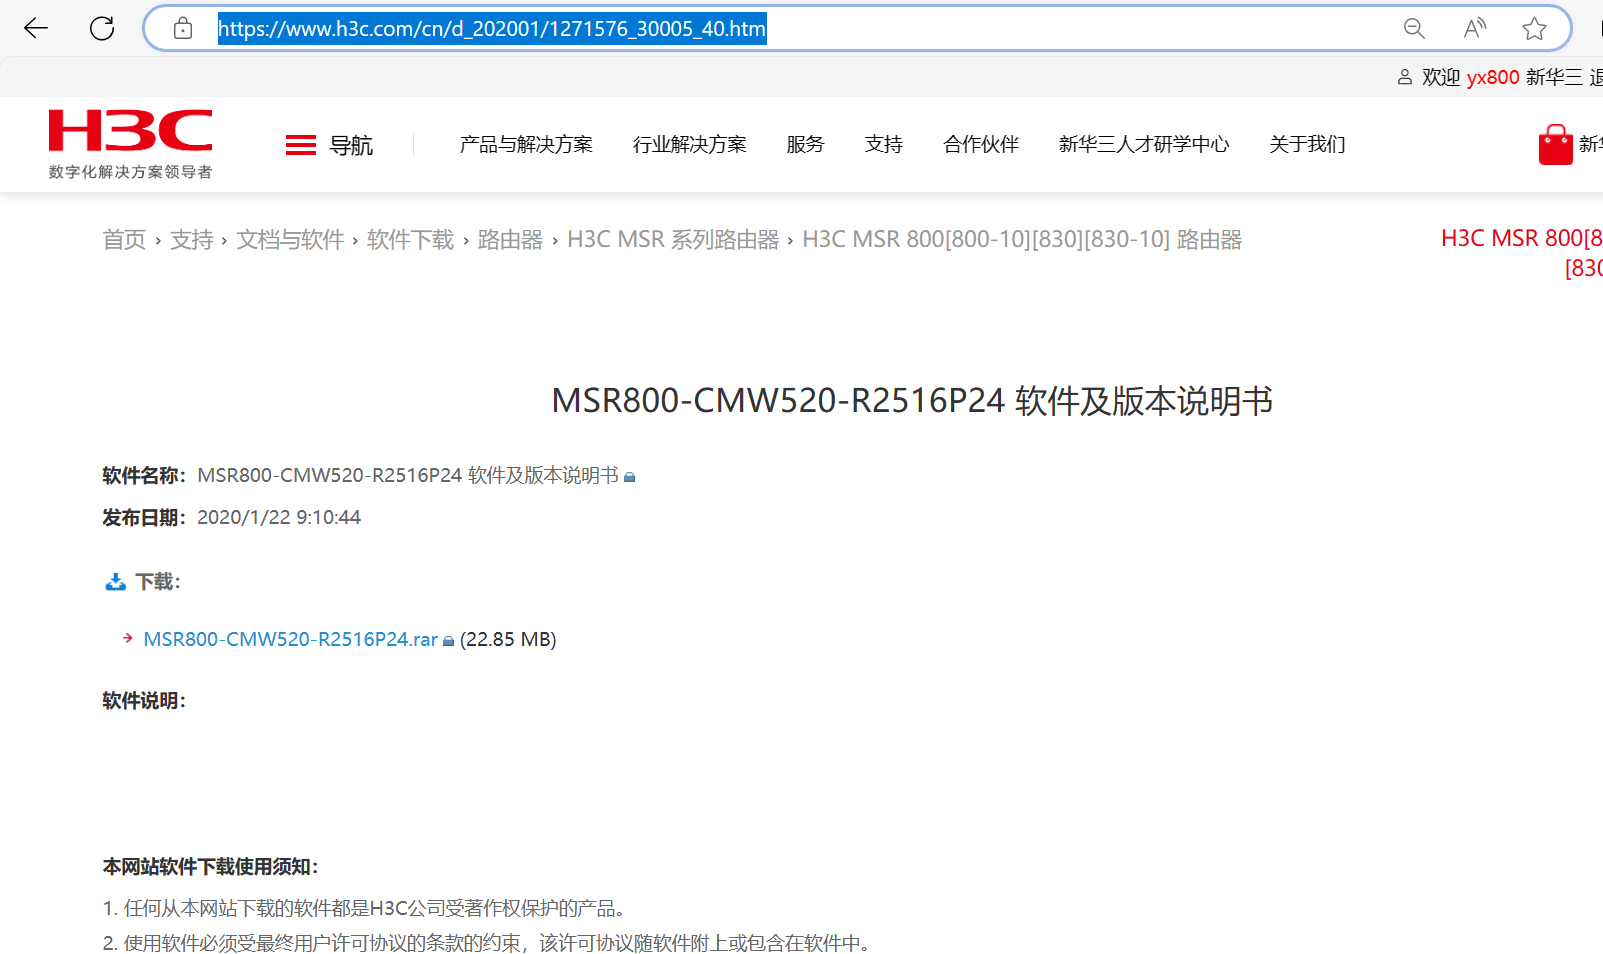Open the H3C logo homepage
Image resolution: width=1603 pixels, height=954 pixels.
pyautogui.click(x=131, y=131)
